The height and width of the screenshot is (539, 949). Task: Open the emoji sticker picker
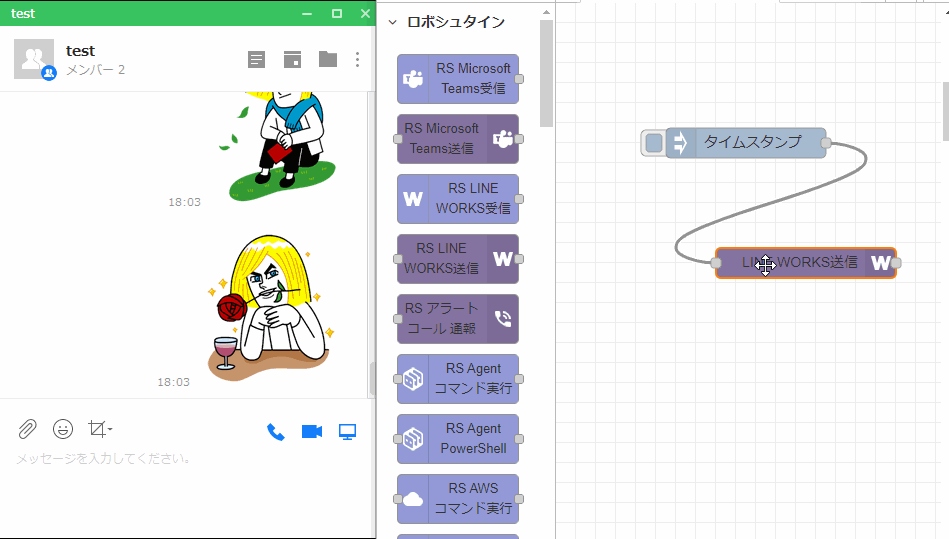(x=63, y=429)
